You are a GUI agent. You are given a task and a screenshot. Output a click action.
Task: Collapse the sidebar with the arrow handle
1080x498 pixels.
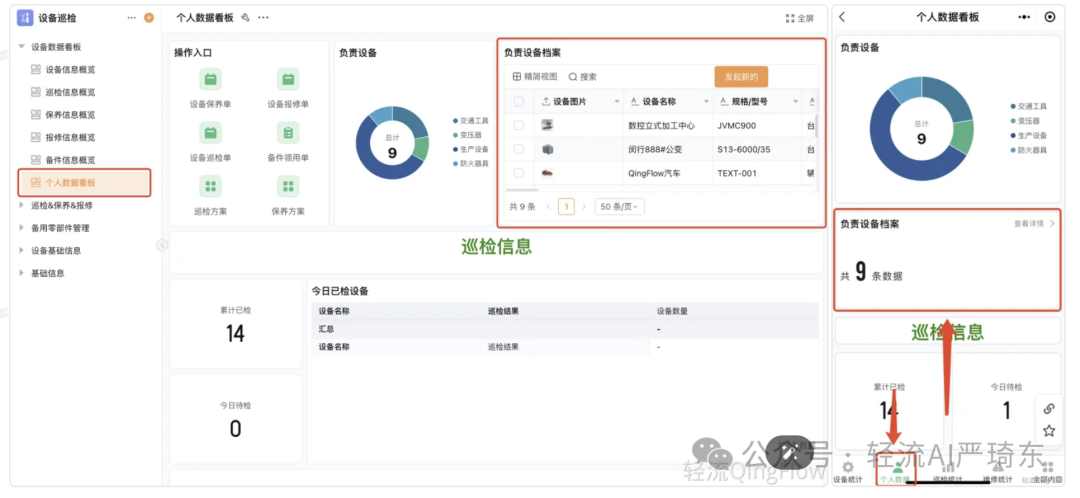(x=162, y=245)
